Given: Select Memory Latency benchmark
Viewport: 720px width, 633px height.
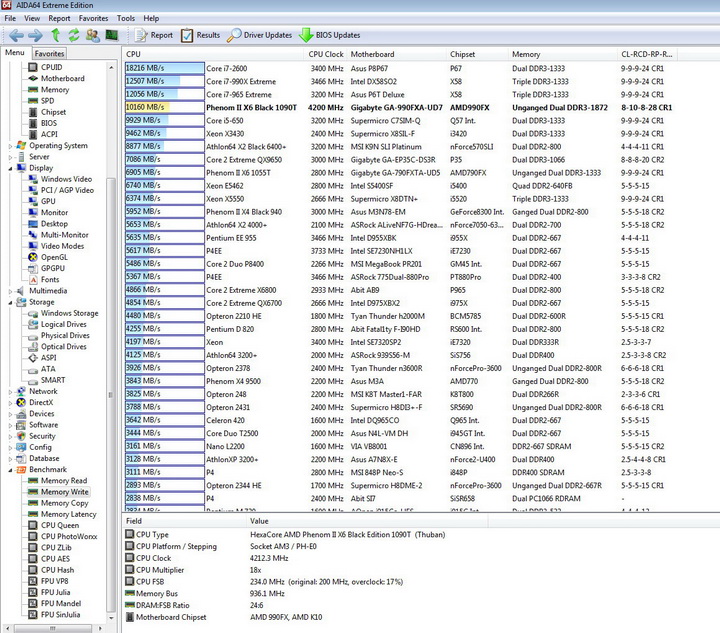Looking at the screenshot, I should tap(68, 514).
